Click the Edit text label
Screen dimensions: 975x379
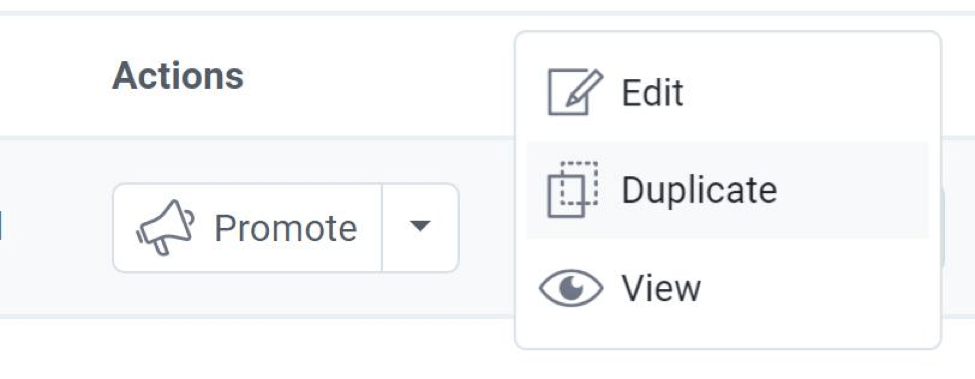click(652, 93)
